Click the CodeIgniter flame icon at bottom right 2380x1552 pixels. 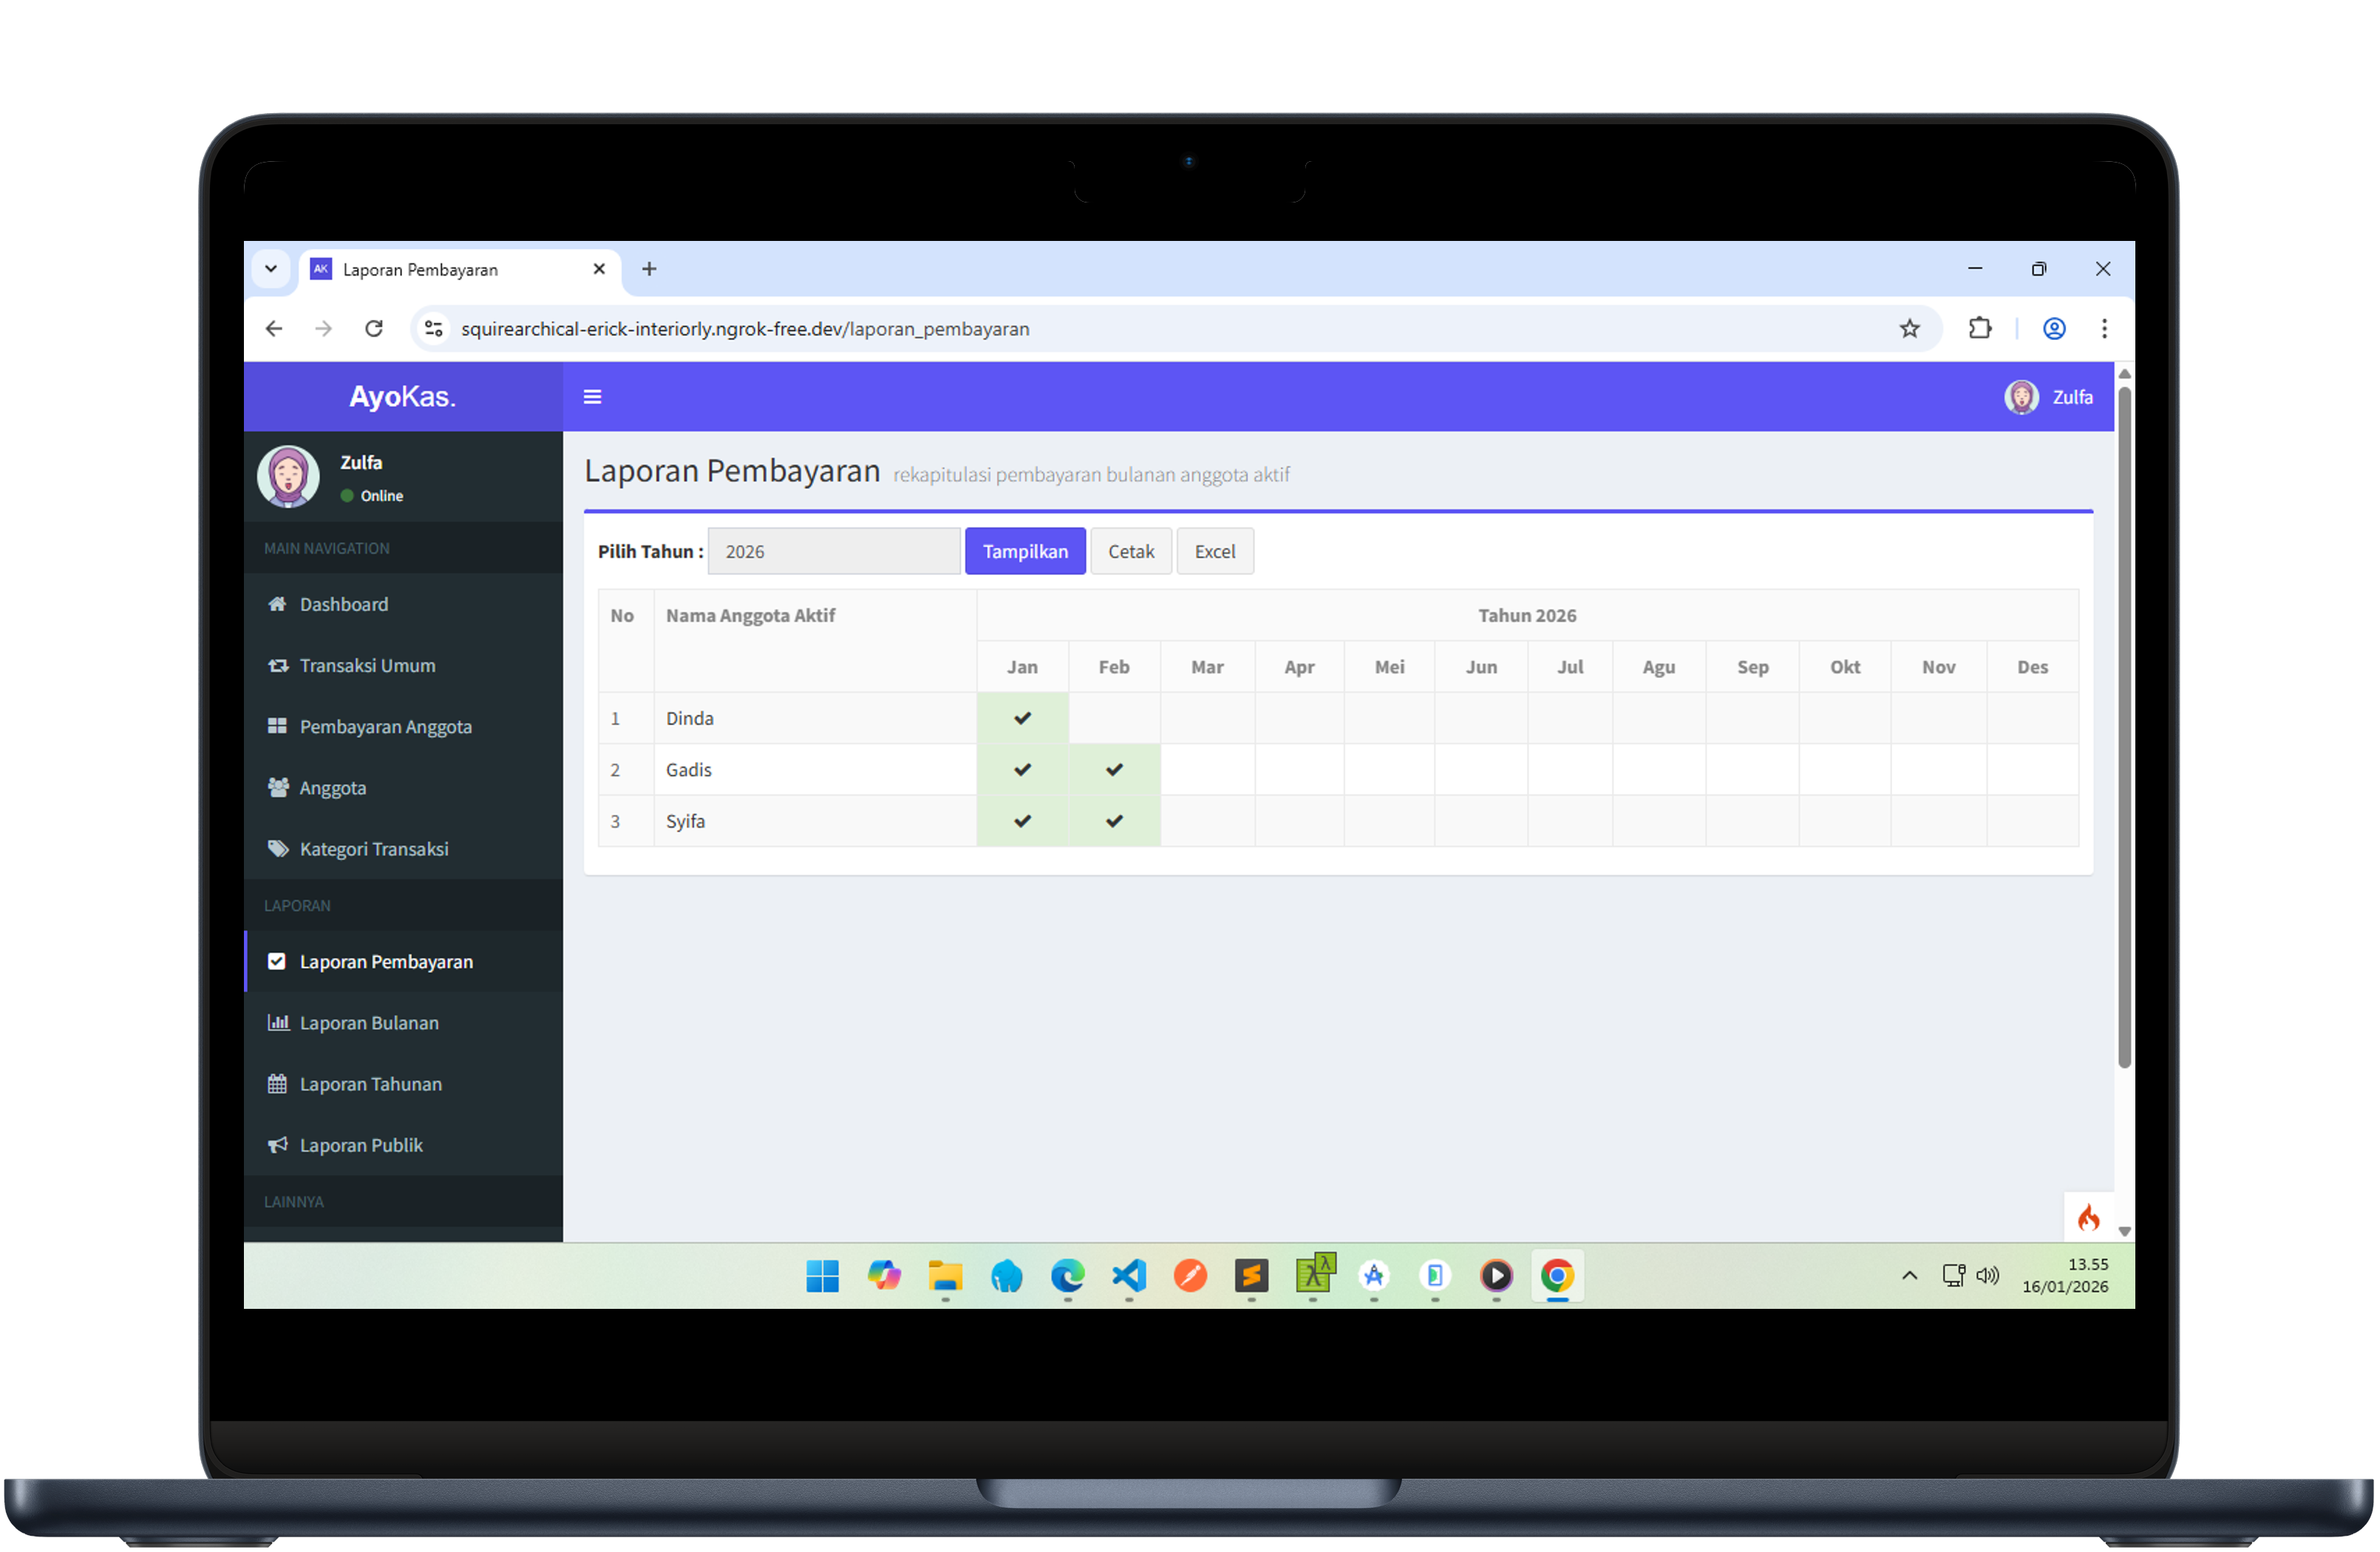(x=2088, y=1217)
